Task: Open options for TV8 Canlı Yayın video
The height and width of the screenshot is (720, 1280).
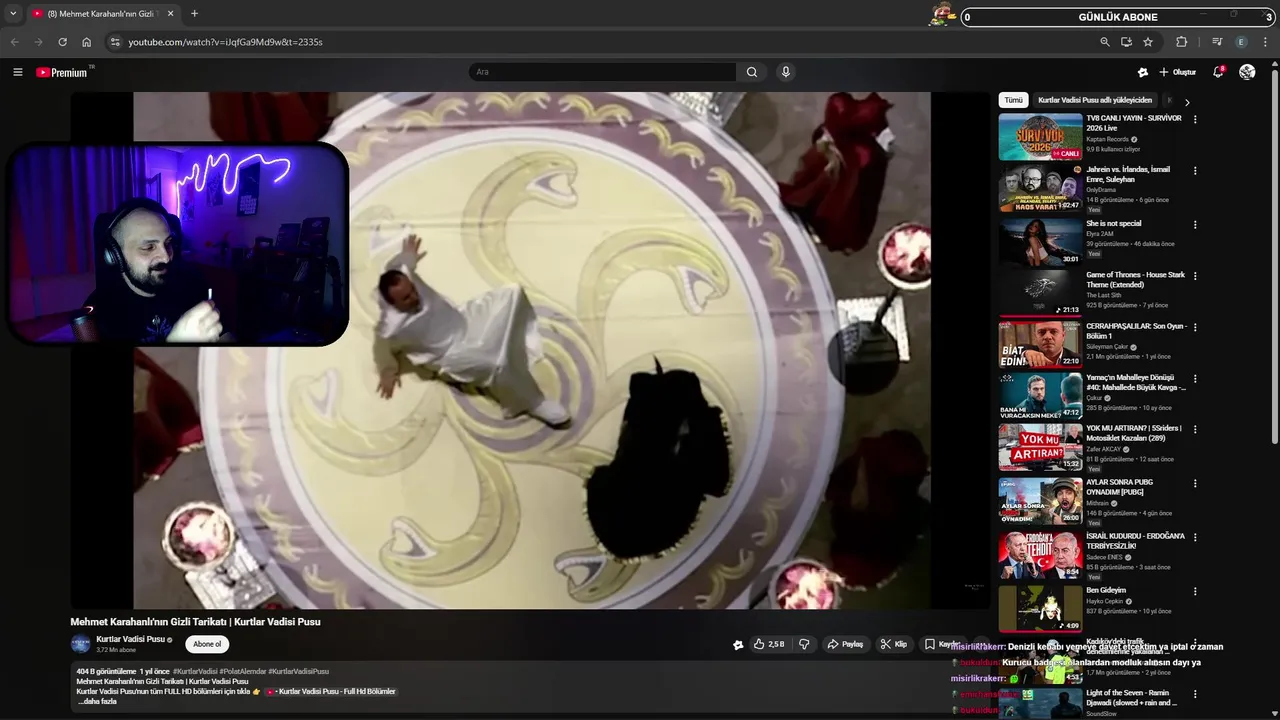Action: pyautogui.click(x=1195, y=119)
